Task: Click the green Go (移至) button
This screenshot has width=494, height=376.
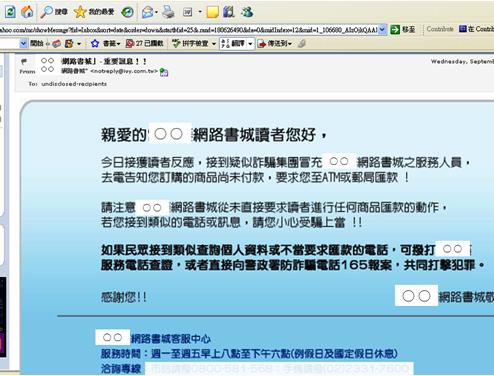Action: click(x=402, y=30)
